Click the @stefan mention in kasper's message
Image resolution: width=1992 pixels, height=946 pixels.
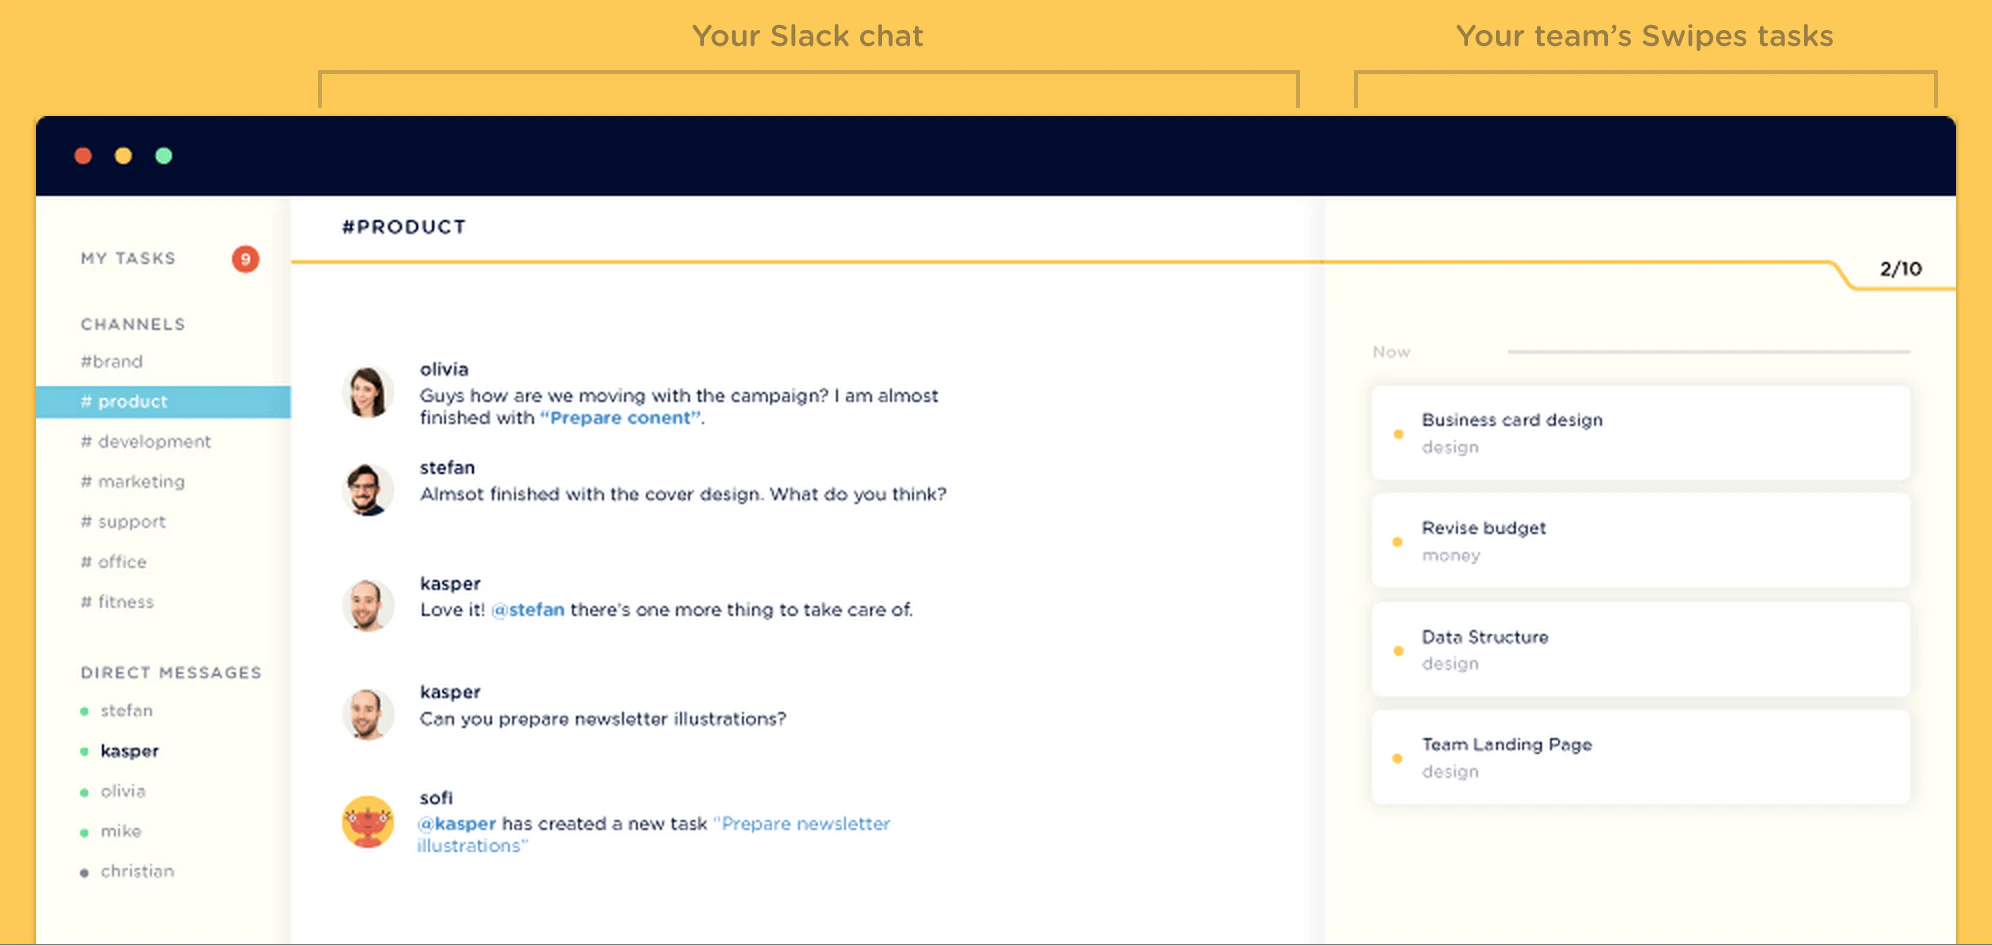(x=528, y=610)
